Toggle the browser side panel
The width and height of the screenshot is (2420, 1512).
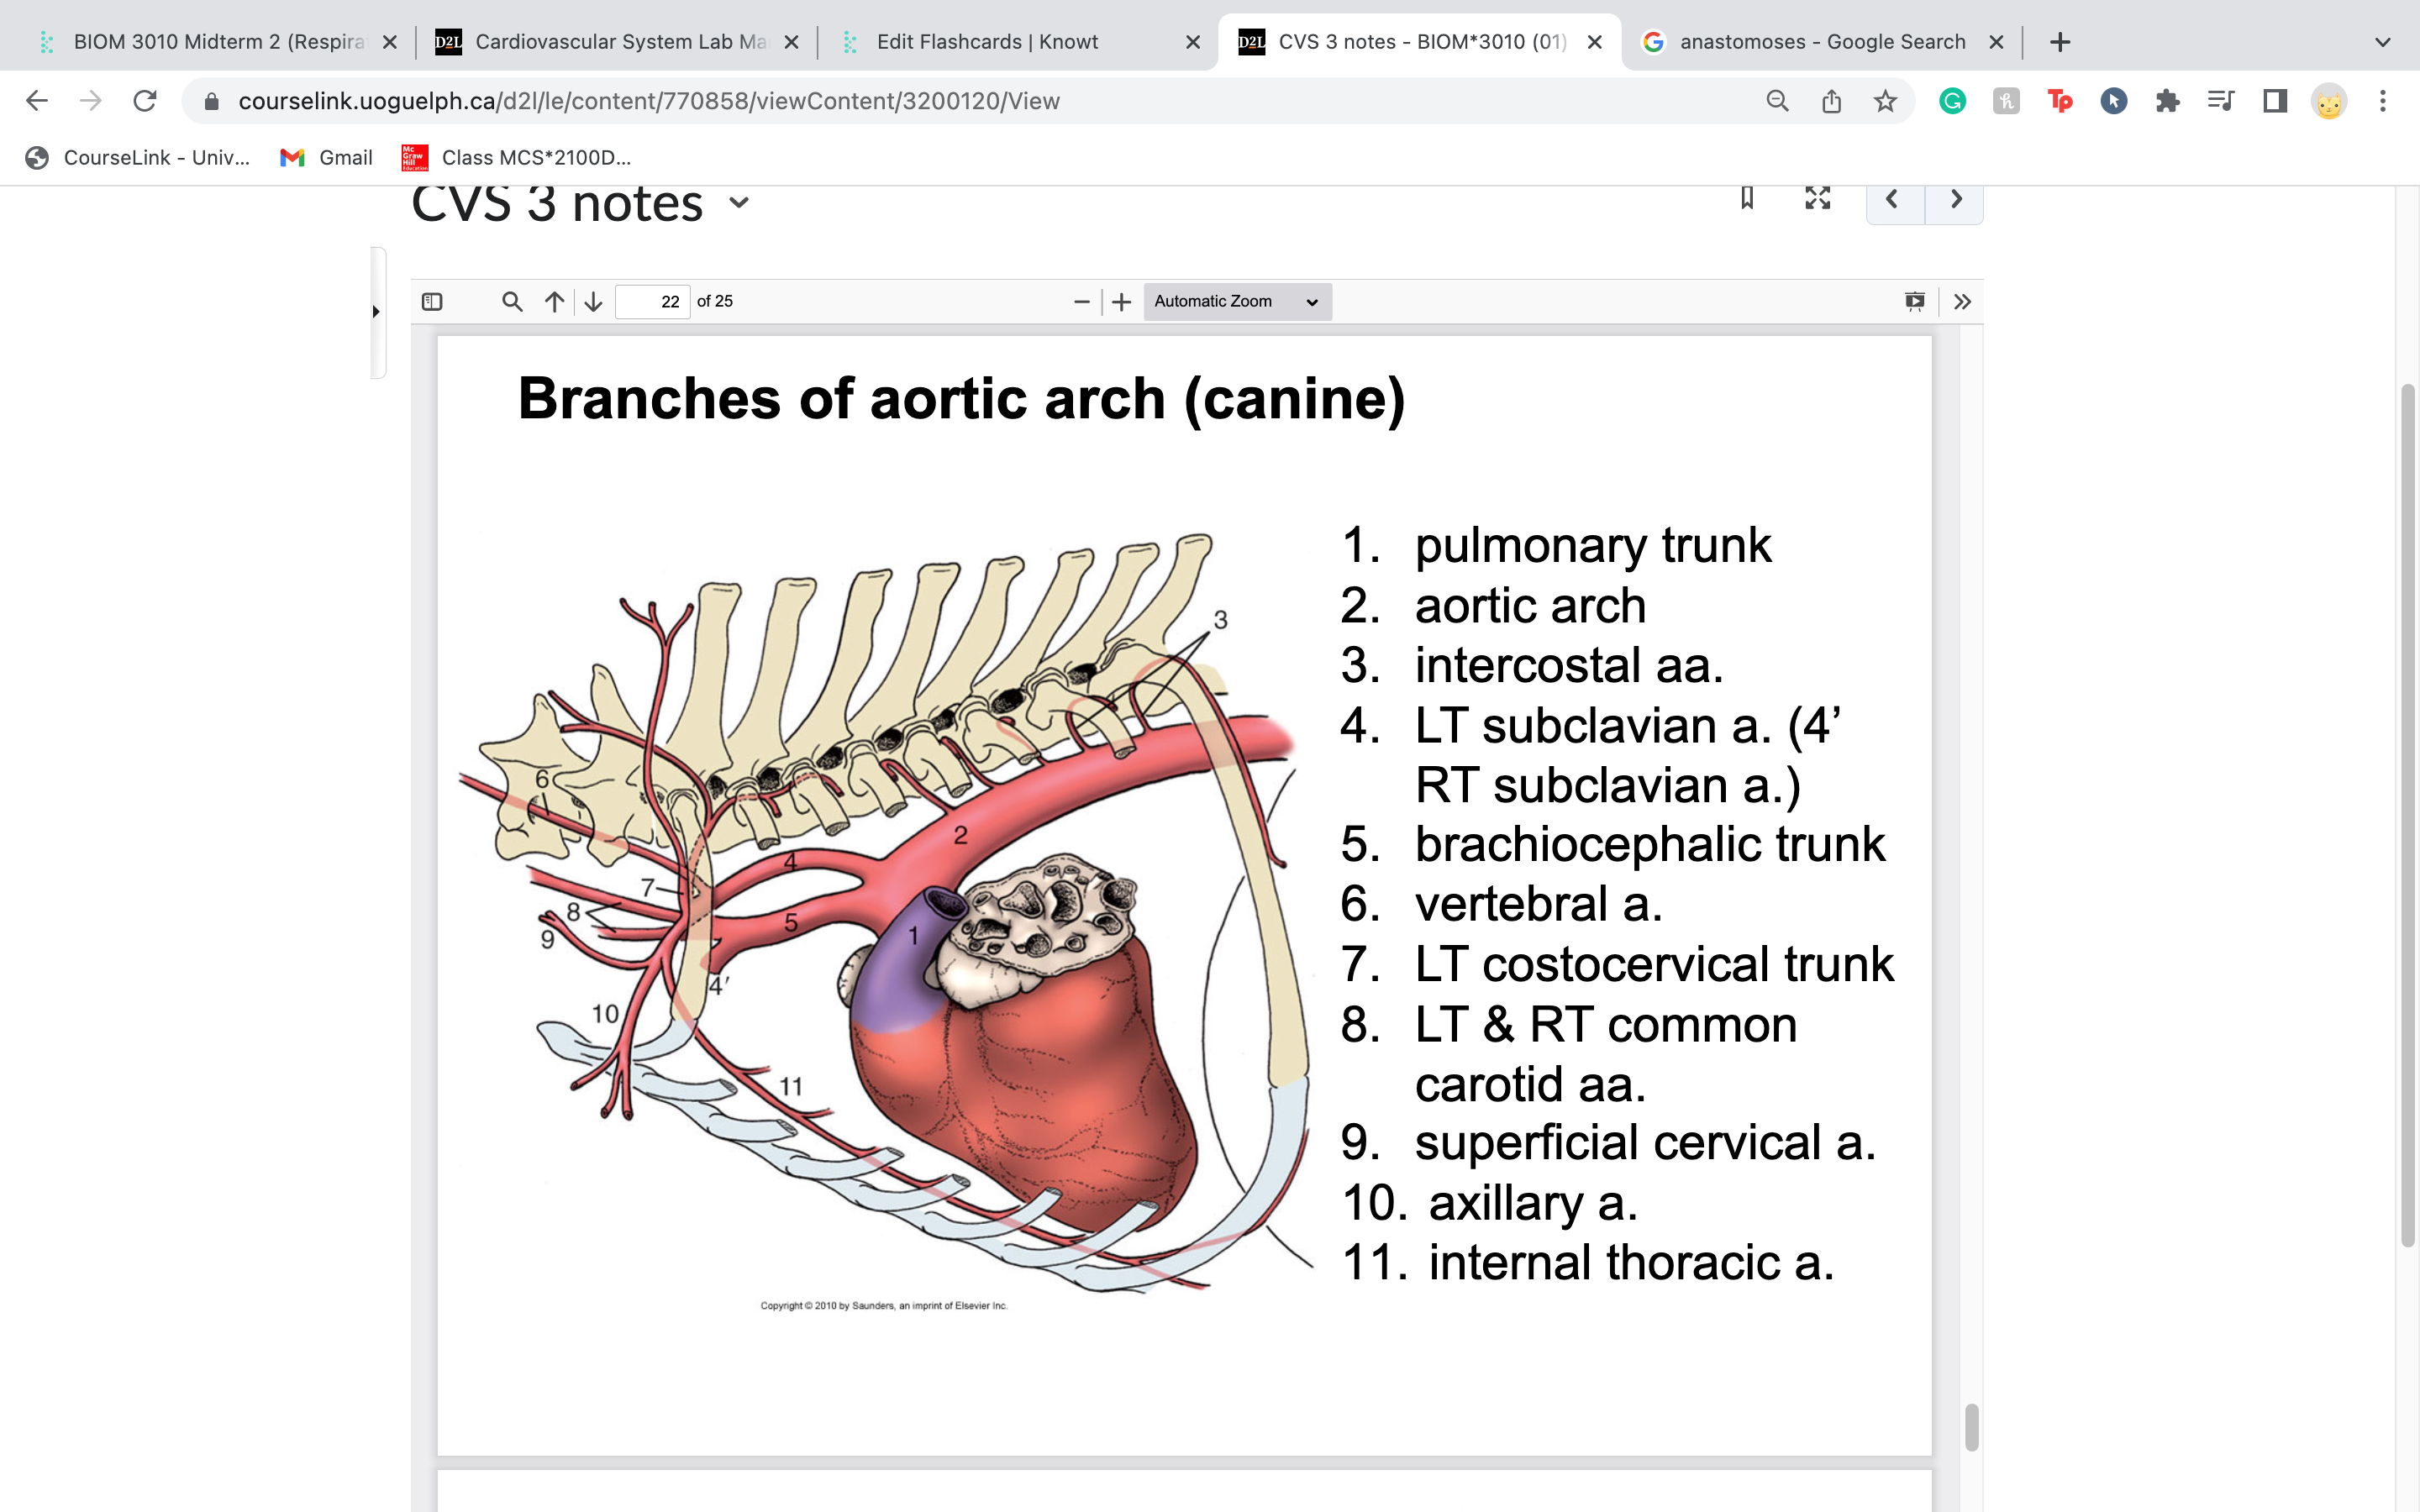tap(2275, 101)
